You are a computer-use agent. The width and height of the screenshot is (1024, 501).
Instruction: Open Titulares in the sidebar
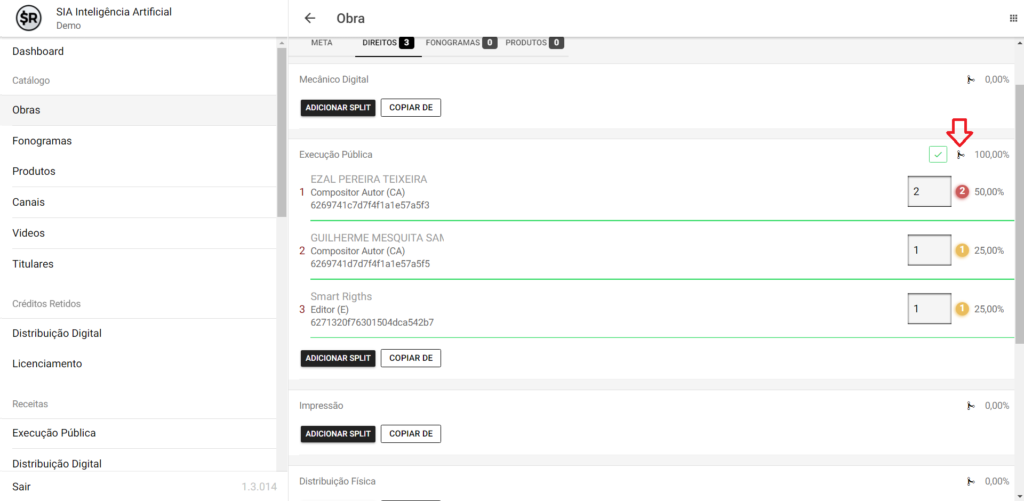click(x=33, y=264)
